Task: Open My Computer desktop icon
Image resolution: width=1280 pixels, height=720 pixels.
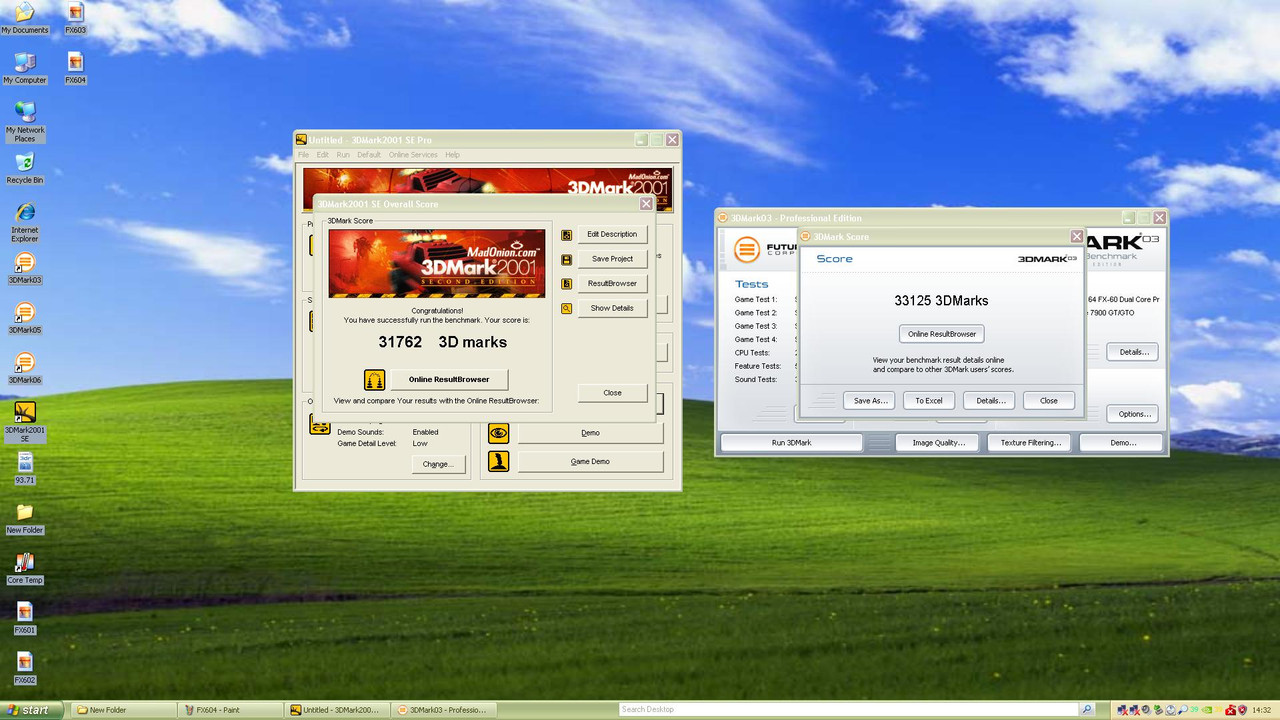Action: (25, 68)
